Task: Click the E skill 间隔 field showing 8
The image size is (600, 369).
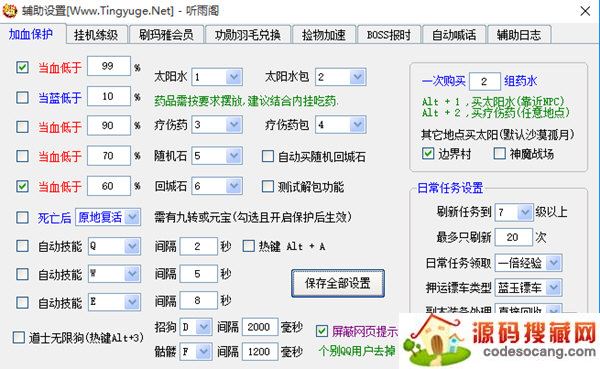Action: 199,300
